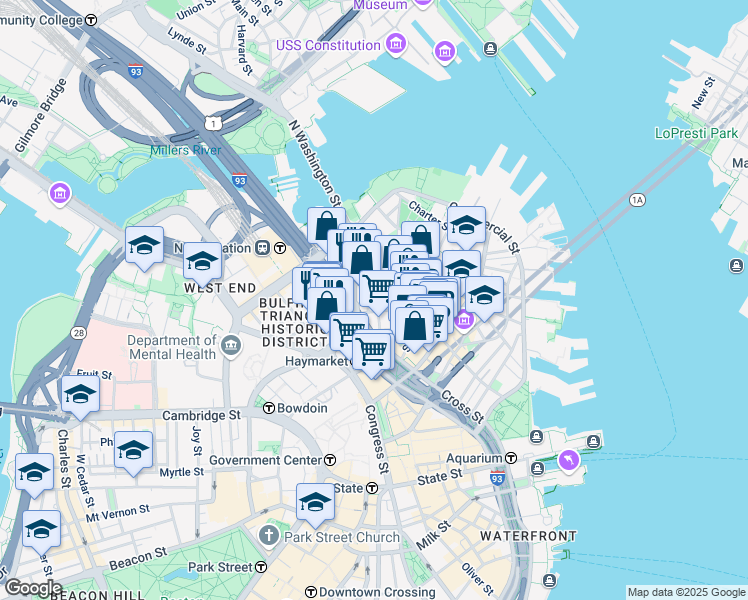Click the US Route 1 shield
This screenshot has height=600, width=748.
(213, 124)
